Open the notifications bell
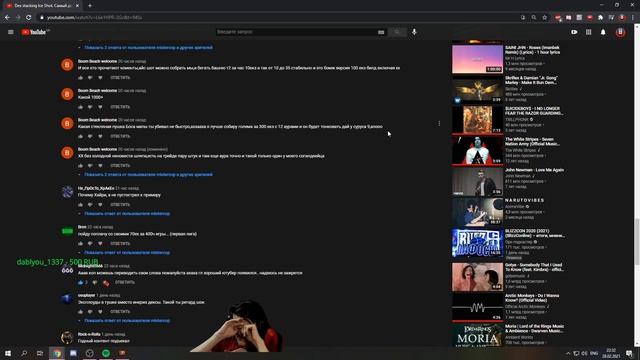 (x=603, y=32)
